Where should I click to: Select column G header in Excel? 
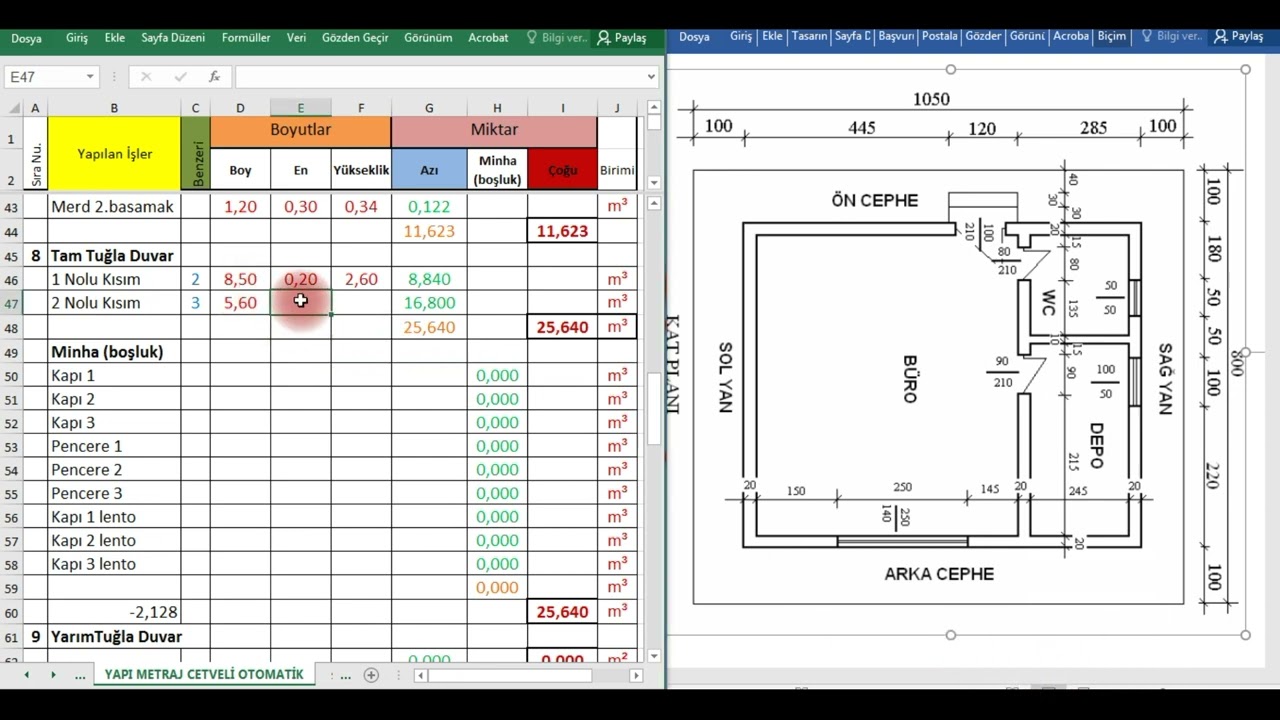coord(429,108)
